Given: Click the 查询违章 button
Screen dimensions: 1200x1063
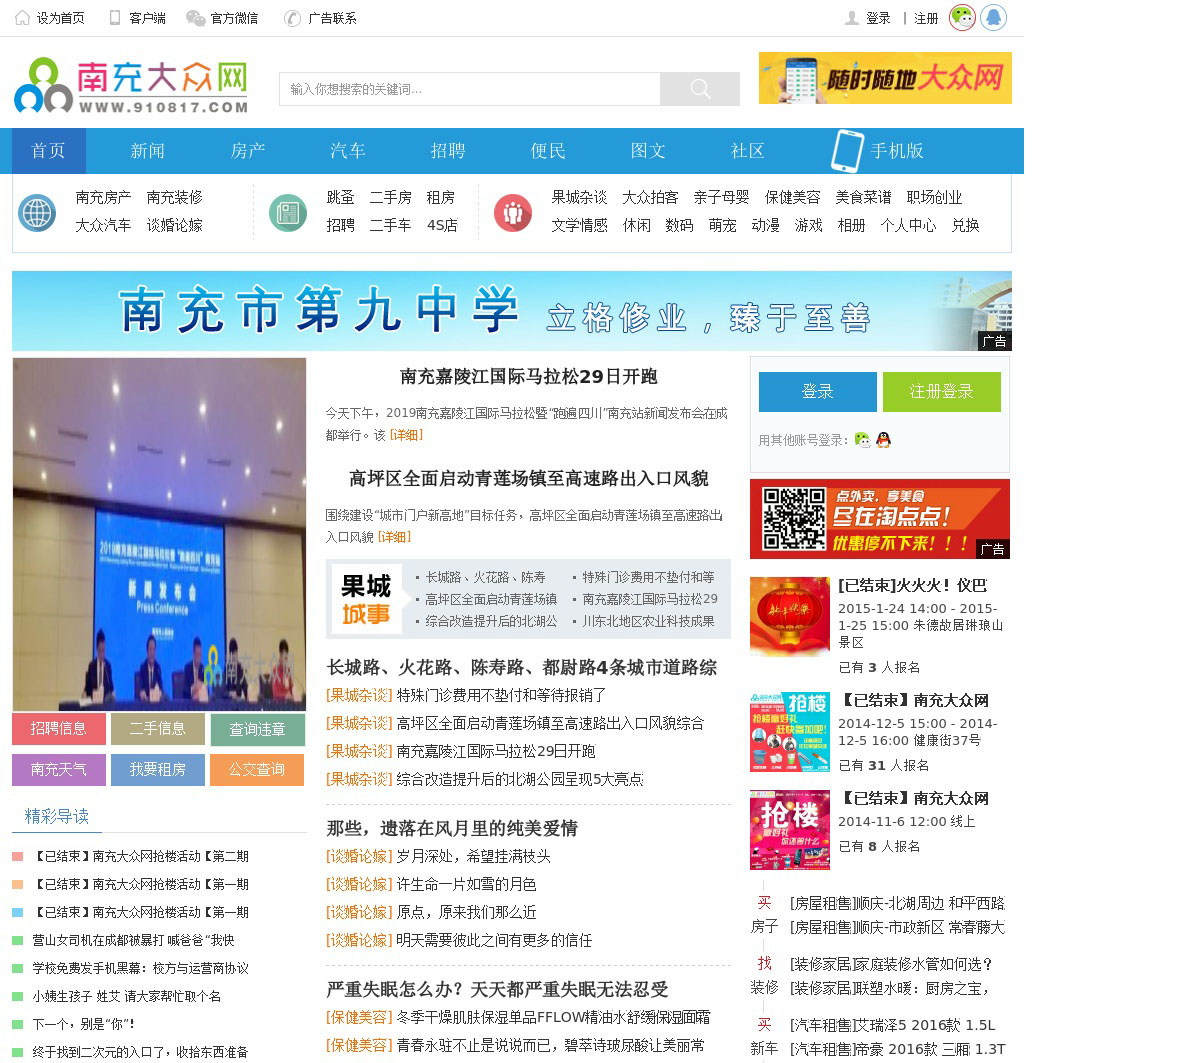Looking at the screenshot, I should pyautogui.click(x=257, y=729).
